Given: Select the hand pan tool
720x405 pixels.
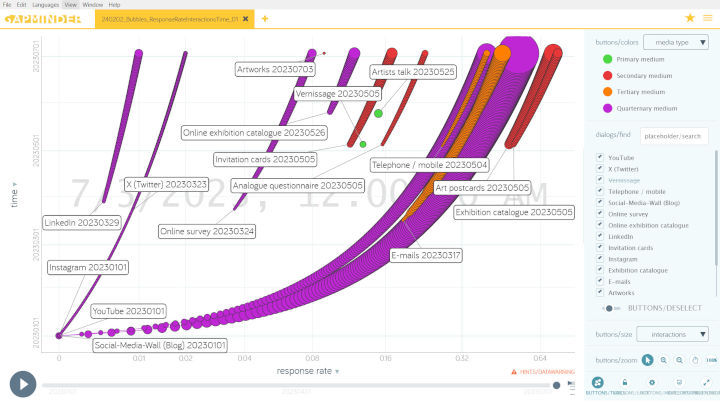Looking at the screenshot, I should [x=695, y=360].
